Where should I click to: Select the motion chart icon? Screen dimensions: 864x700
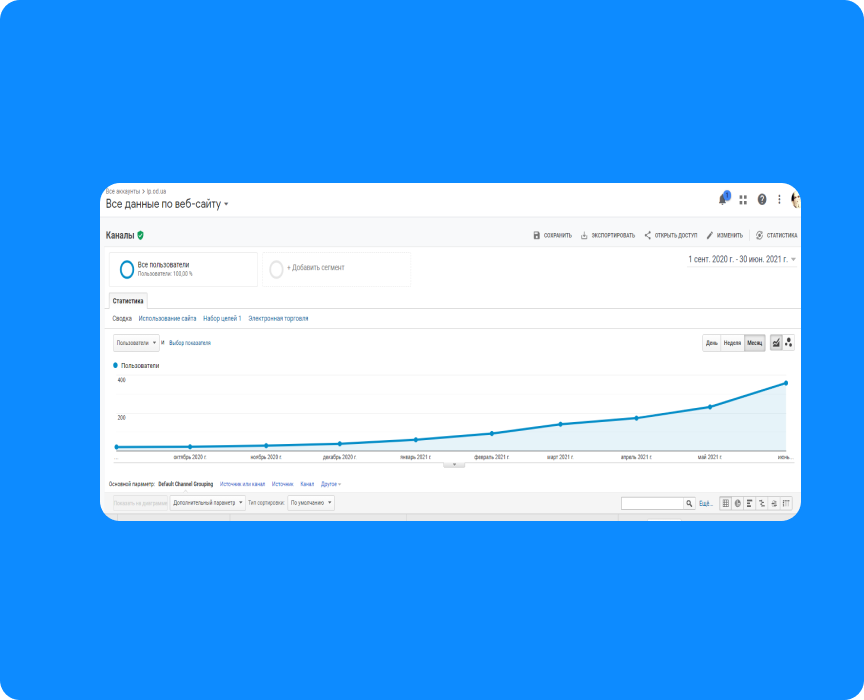(789, 343)
